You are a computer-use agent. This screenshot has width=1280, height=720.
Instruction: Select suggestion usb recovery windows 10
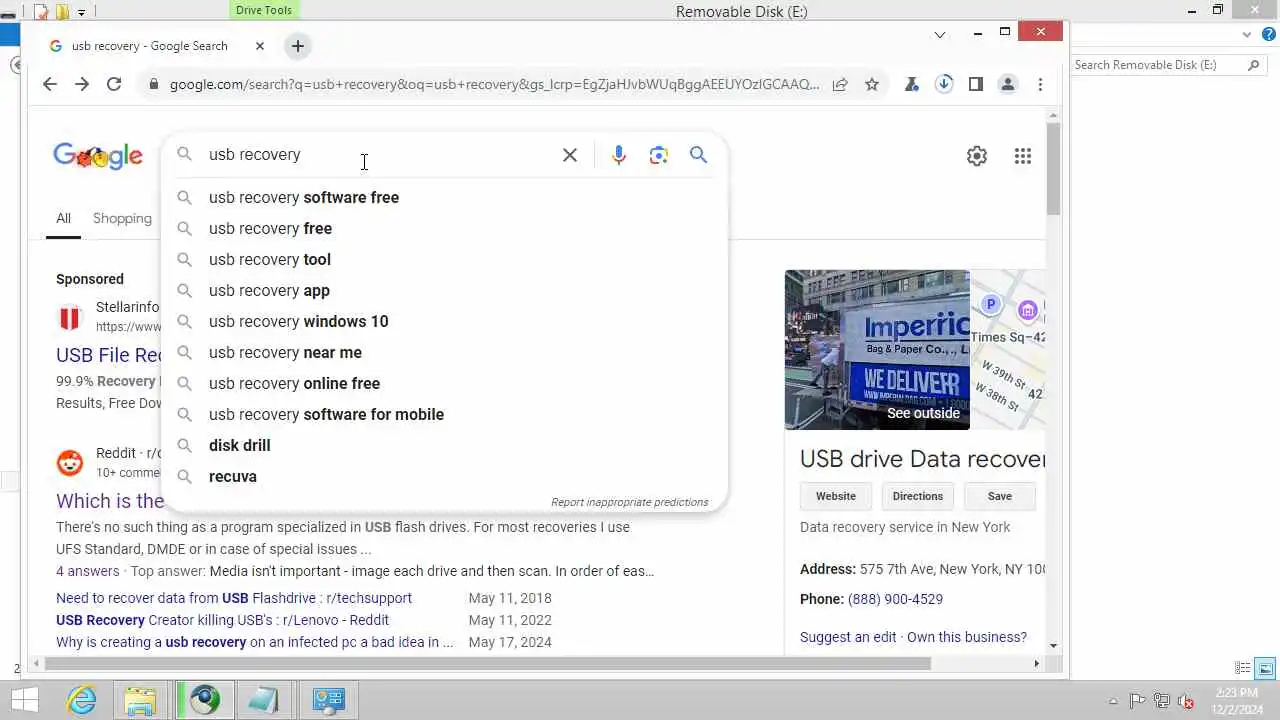pyautogui.click(x=445, y=321)
